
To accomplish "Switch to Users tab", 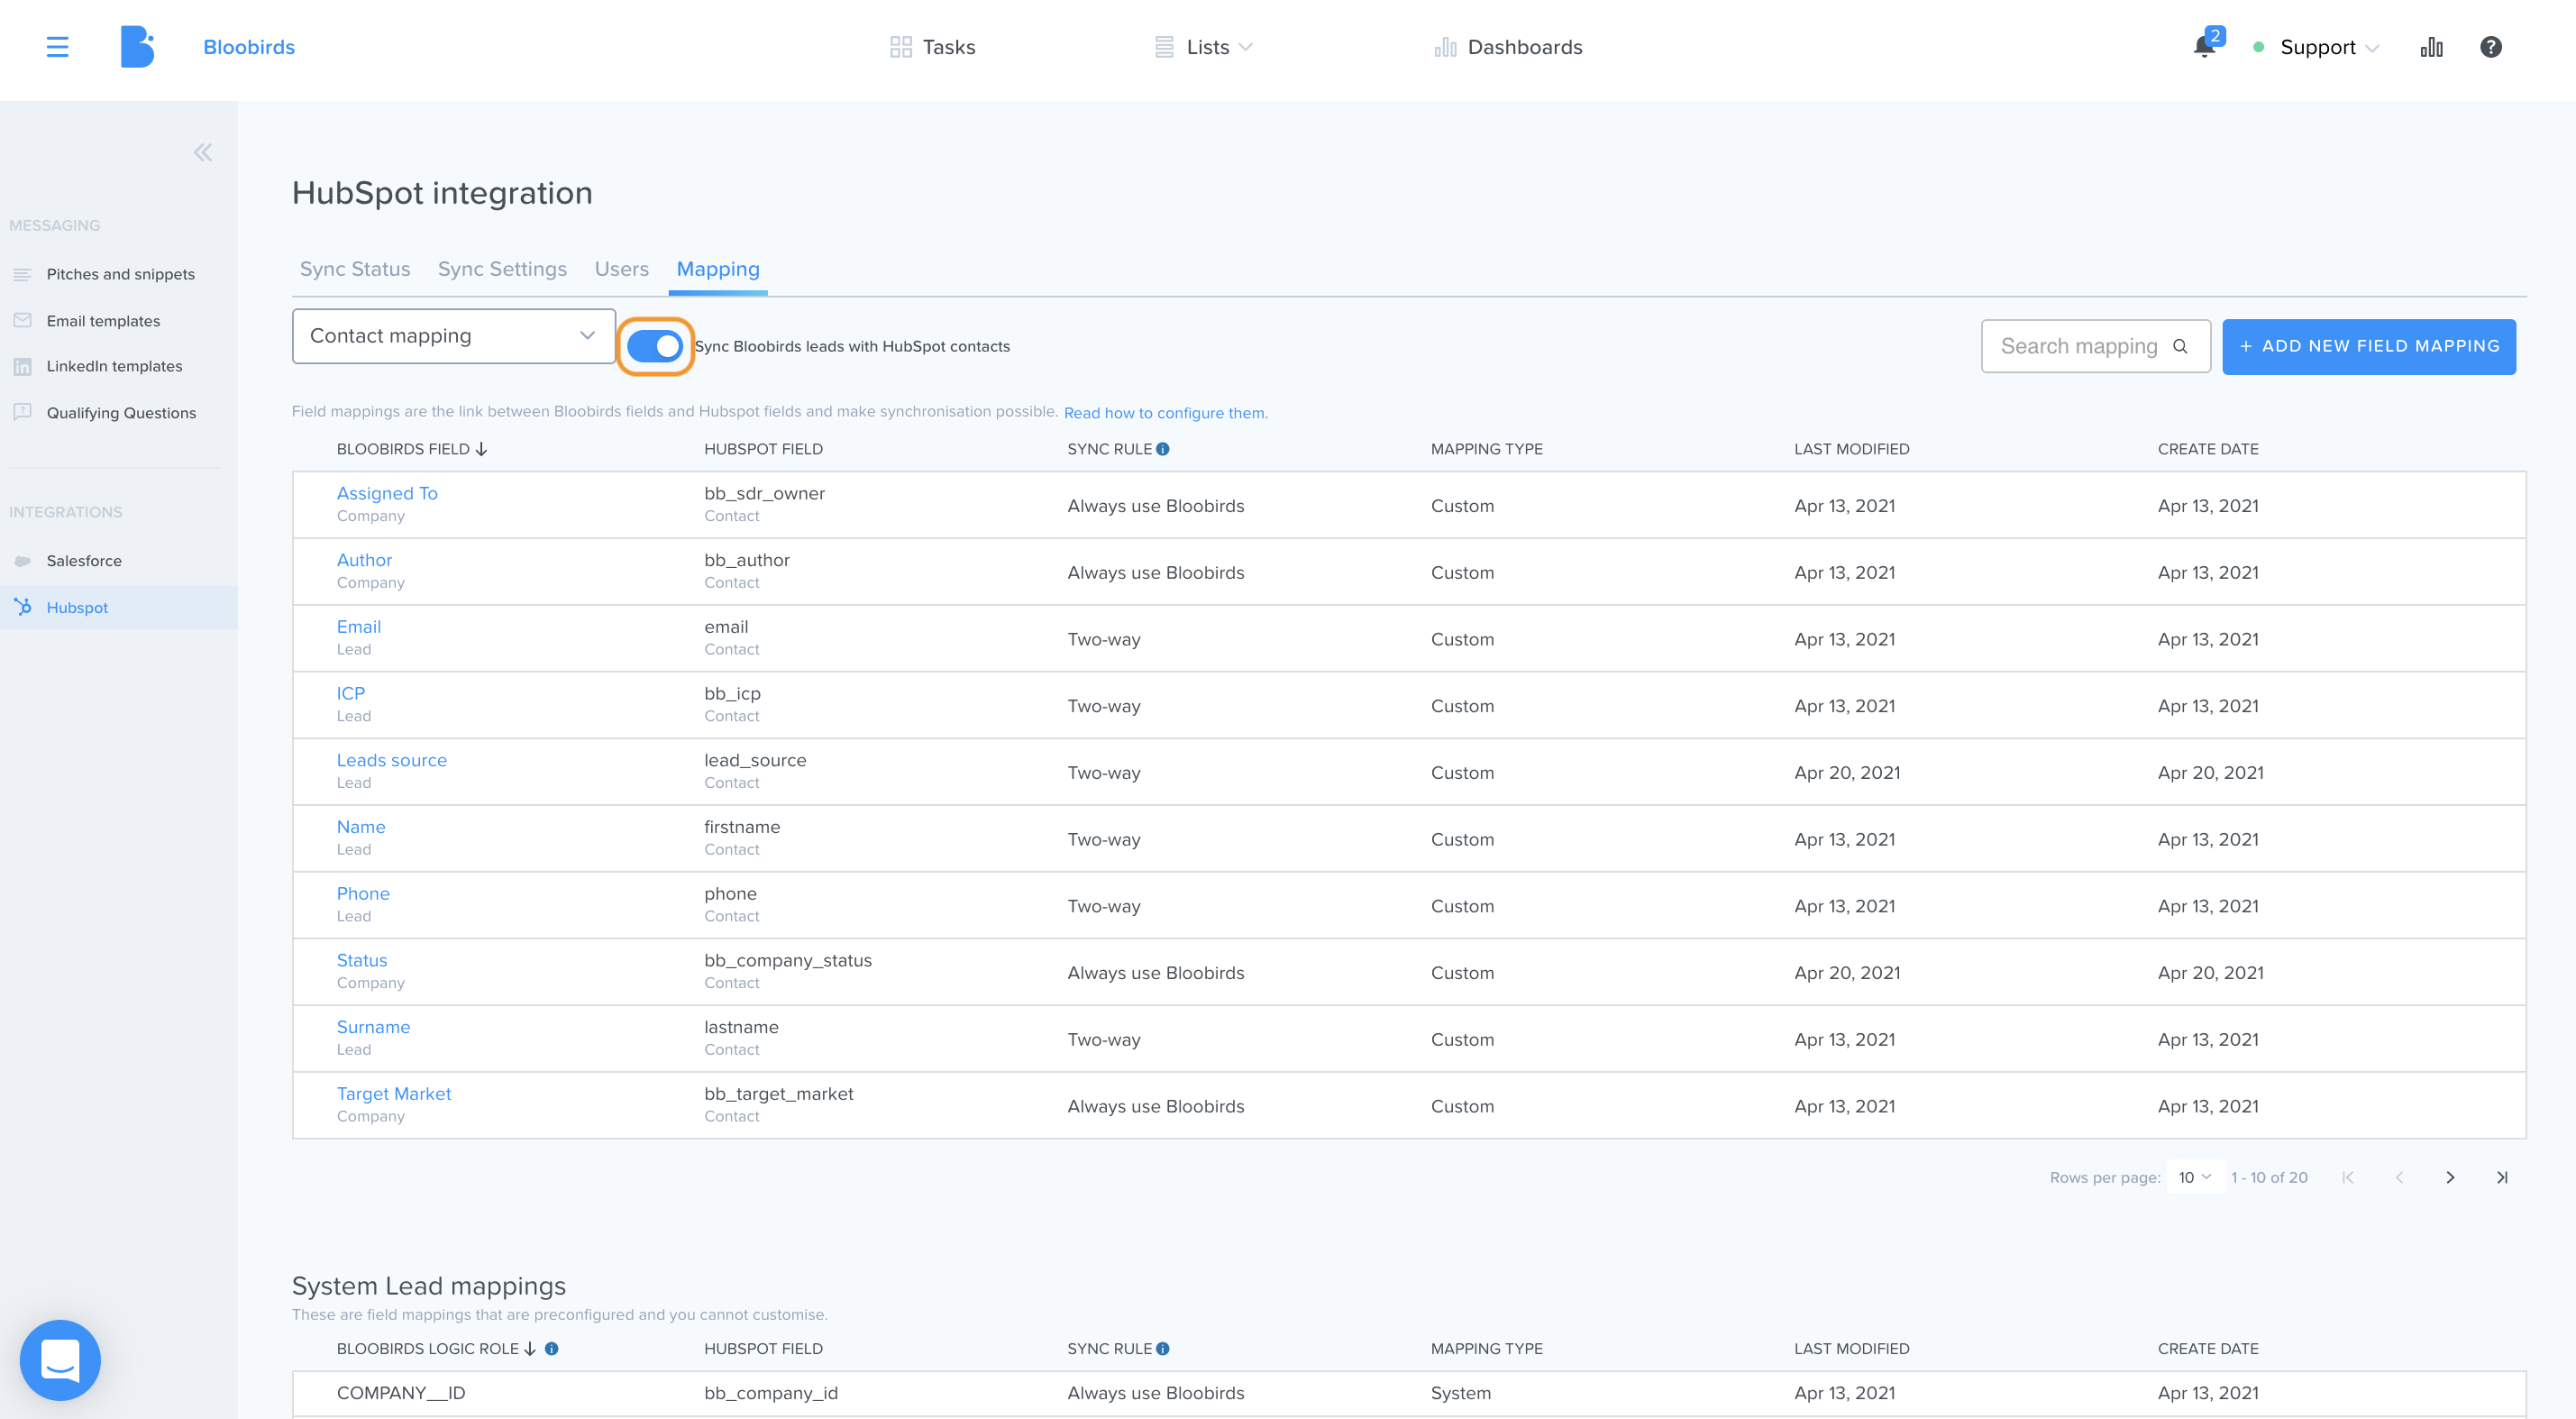I will click(x=621, y=269).
